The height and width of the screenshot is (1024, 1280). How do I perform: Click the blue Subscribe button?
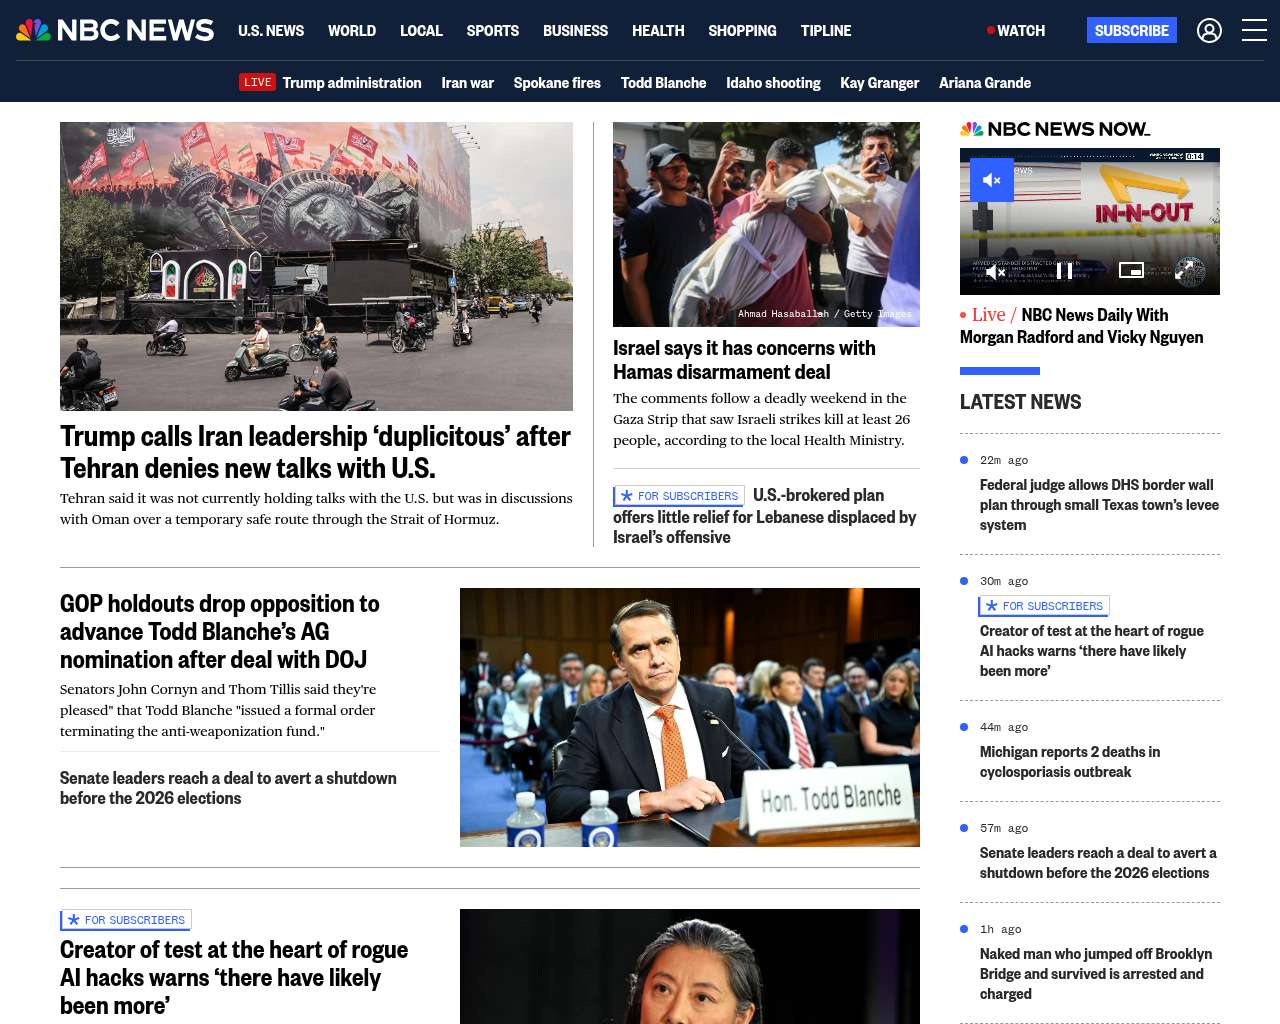[1132, 30]
